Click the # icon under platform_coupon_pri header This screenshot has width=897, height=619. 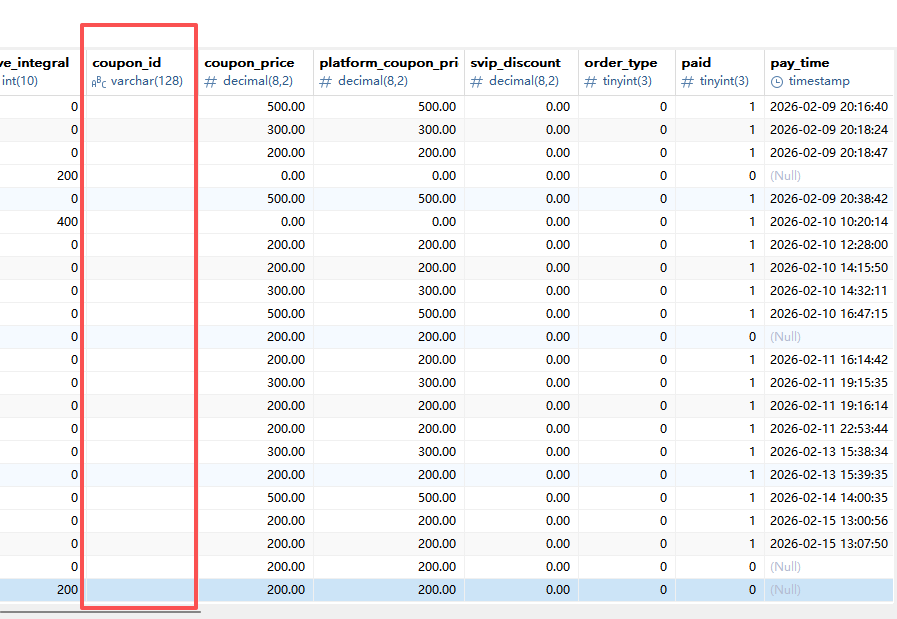tap(325, 82)
